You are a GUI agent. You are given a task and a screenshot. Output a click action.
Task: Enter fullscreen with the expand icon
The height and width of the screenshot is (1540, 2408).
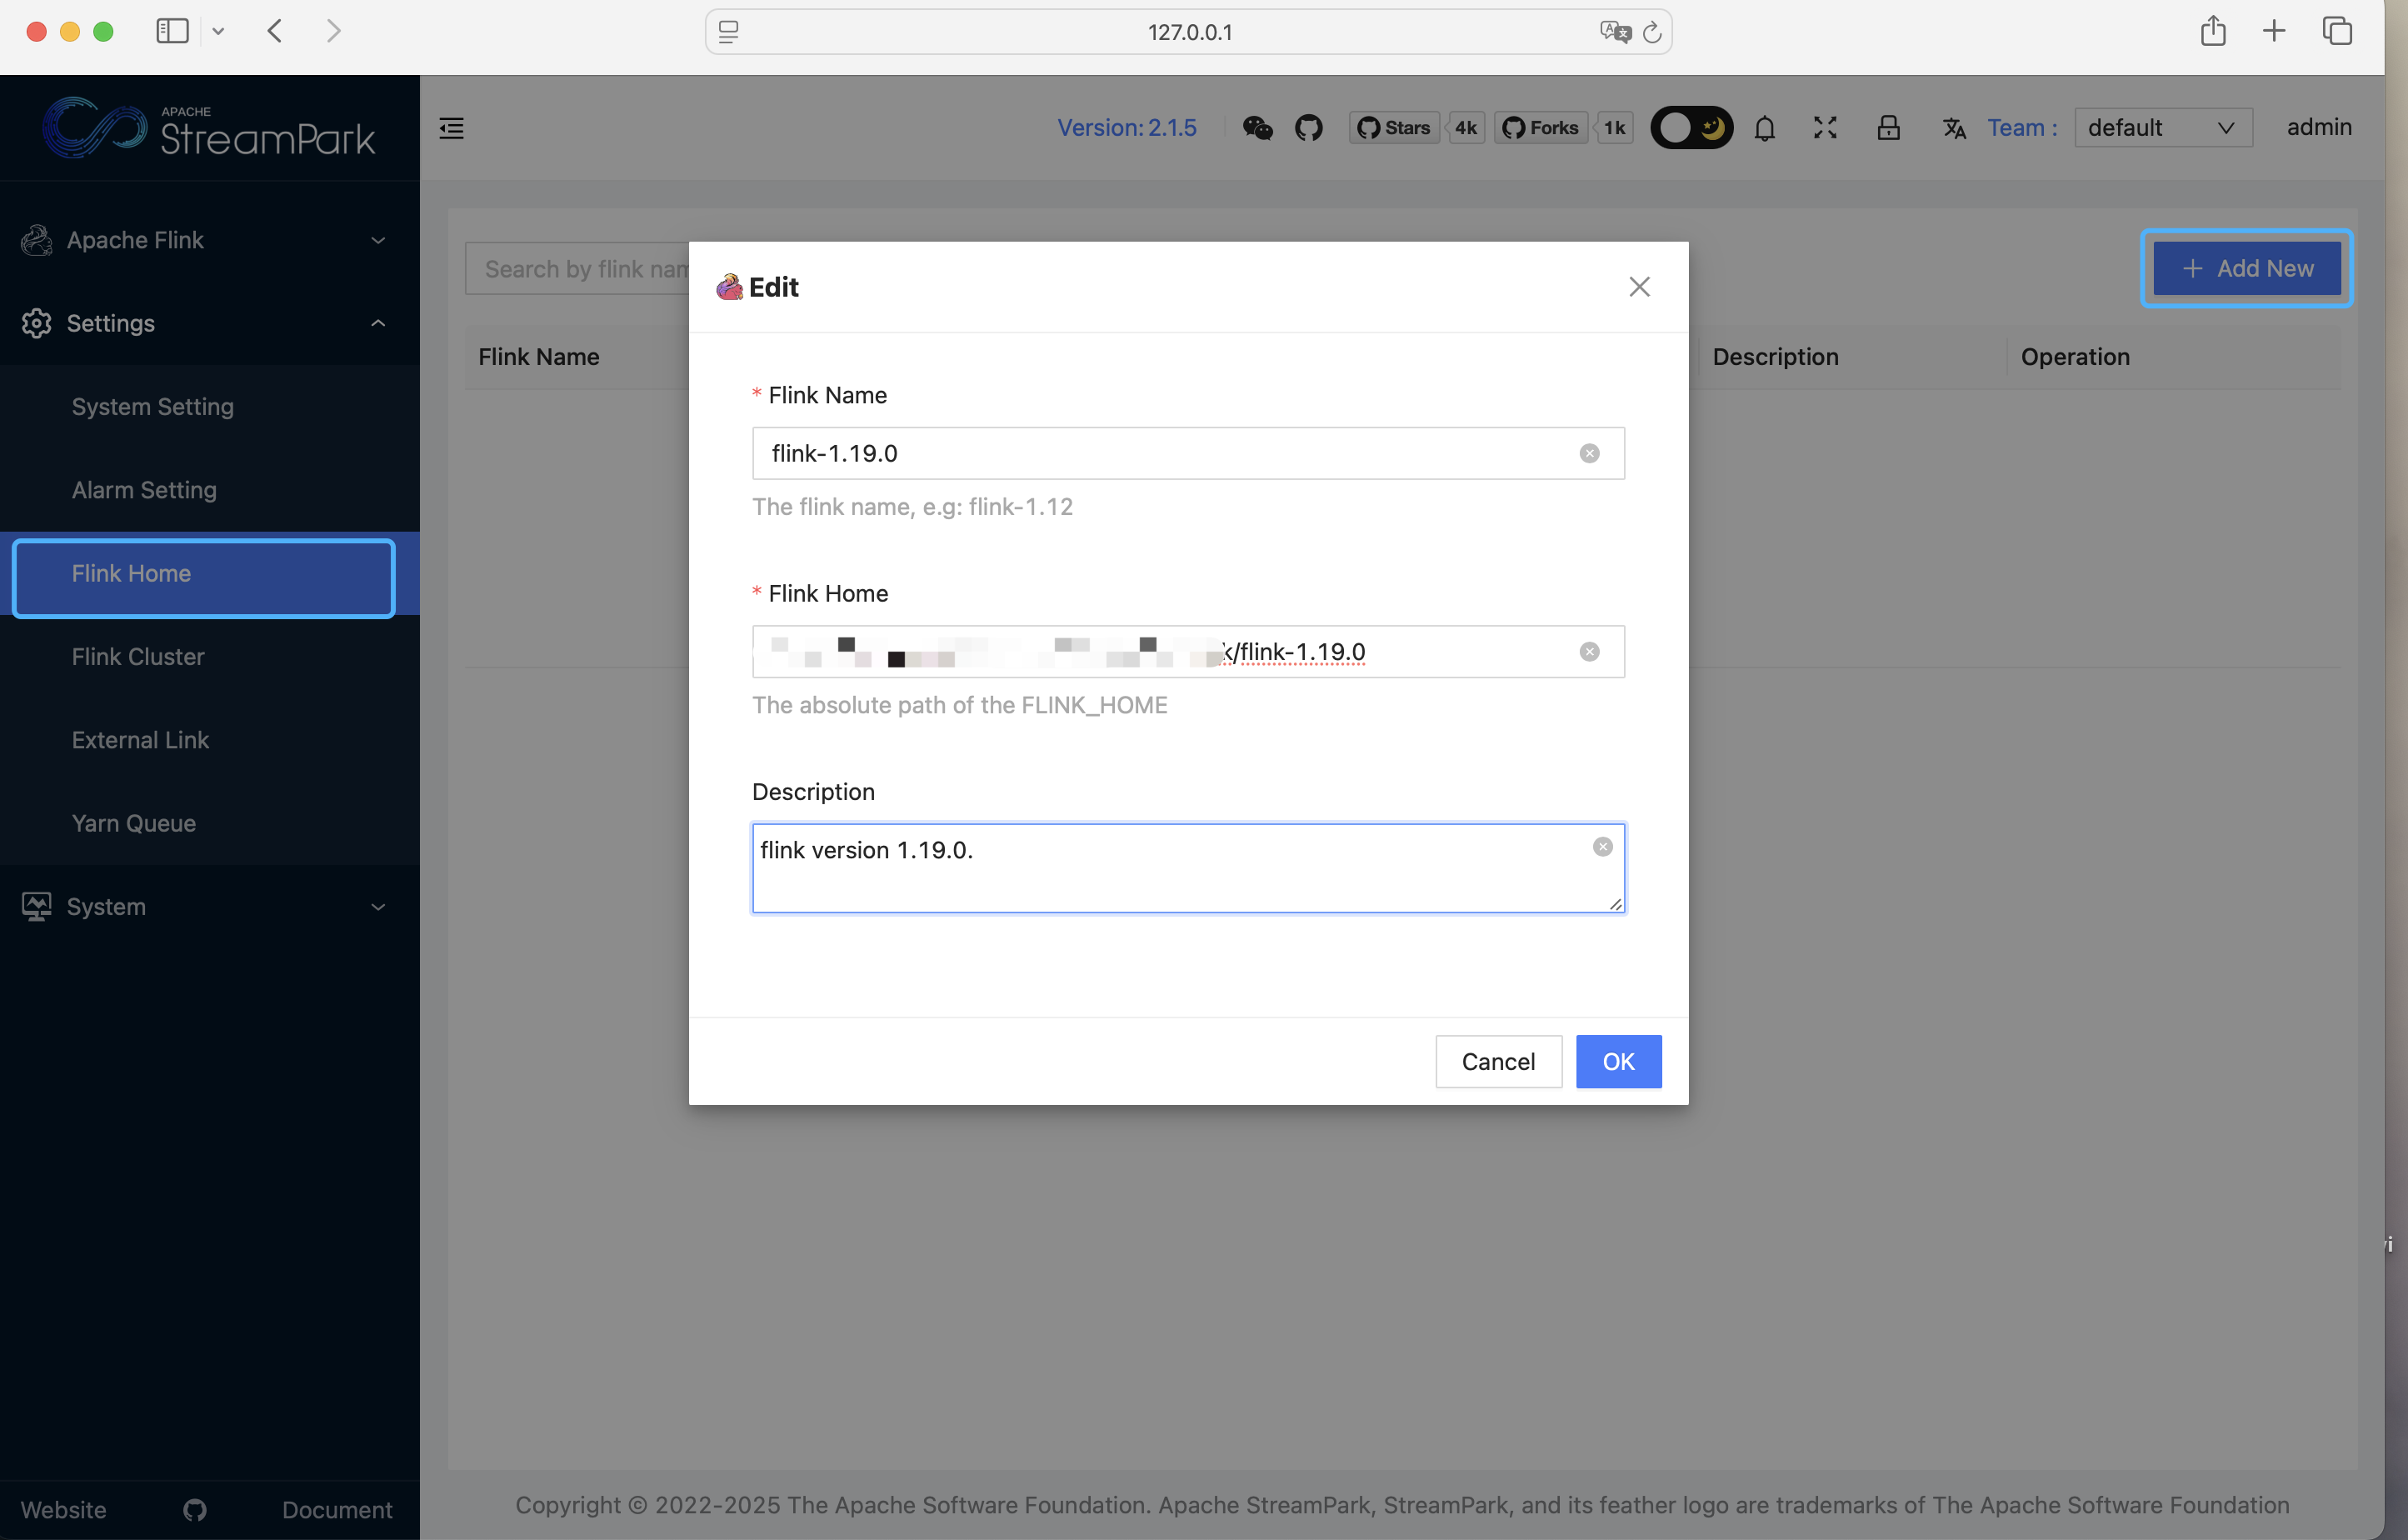(1825, 128)
